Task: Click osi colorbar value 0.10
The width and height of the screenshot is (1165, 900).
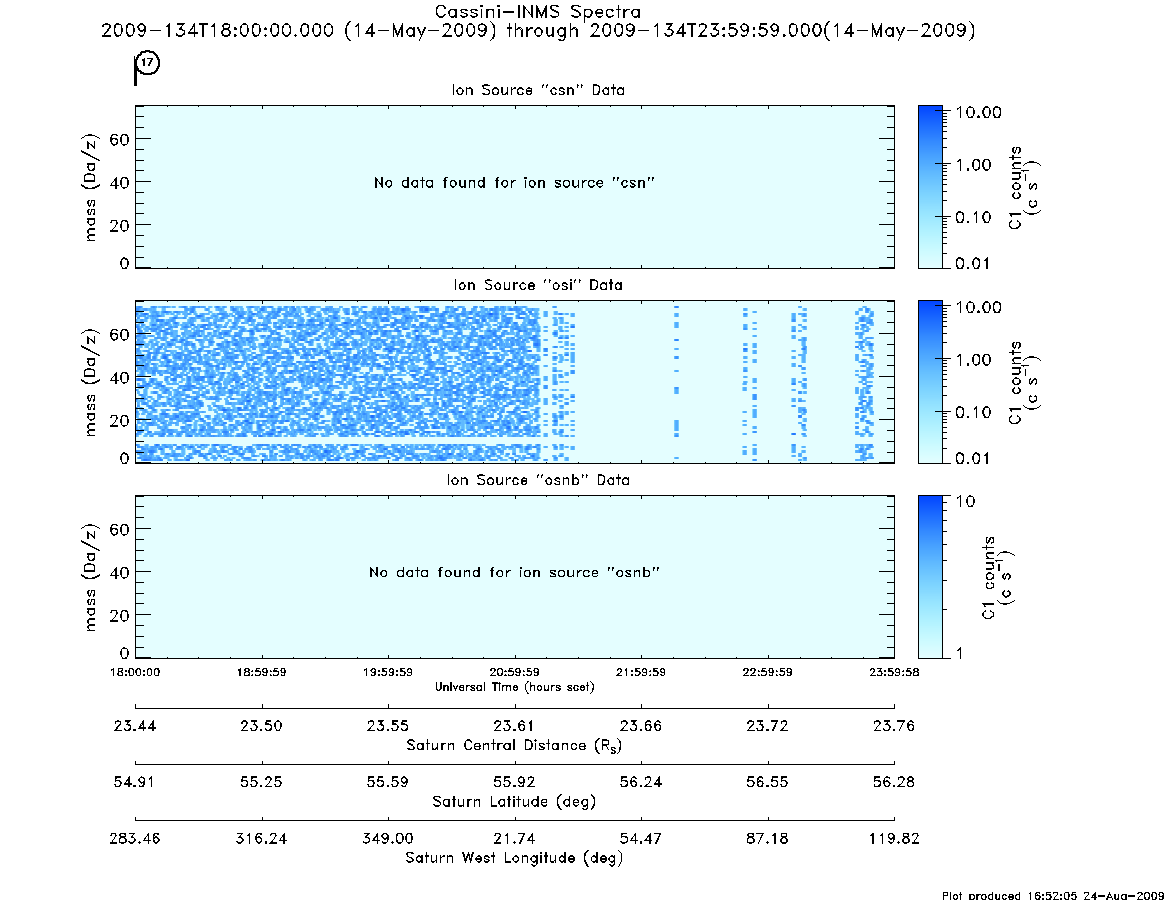Action: coord(973,412)
